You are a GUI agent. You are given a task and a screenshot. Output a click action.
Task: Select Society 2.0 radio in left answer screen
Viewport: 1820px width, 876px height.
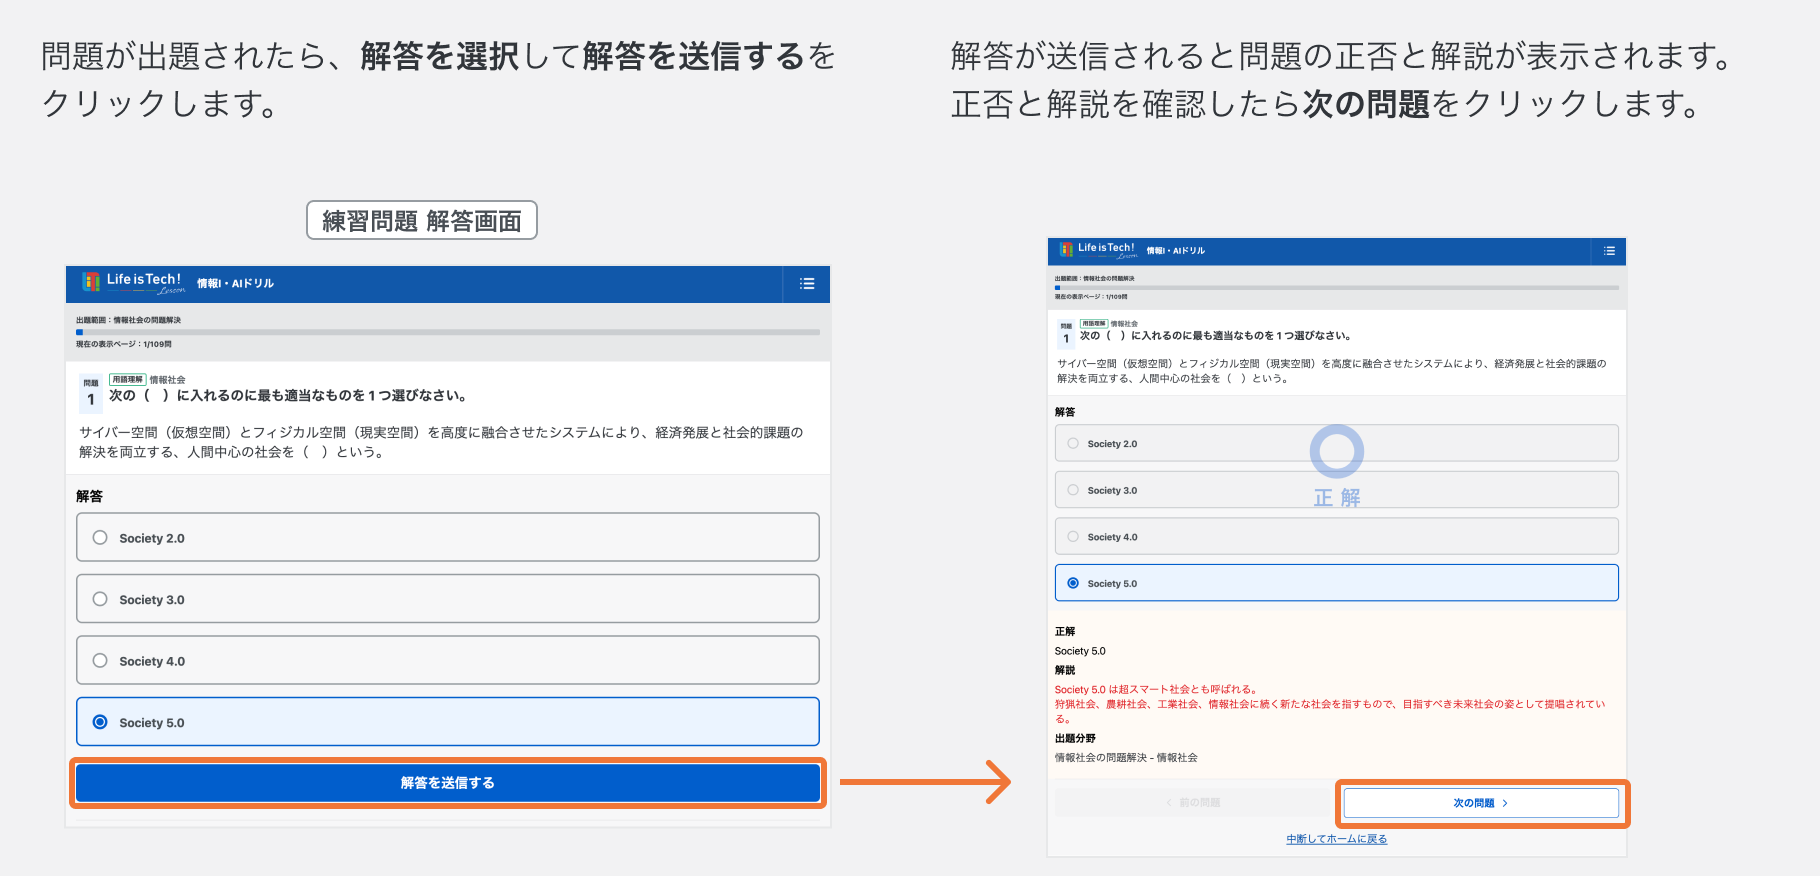tap(100, 537)
